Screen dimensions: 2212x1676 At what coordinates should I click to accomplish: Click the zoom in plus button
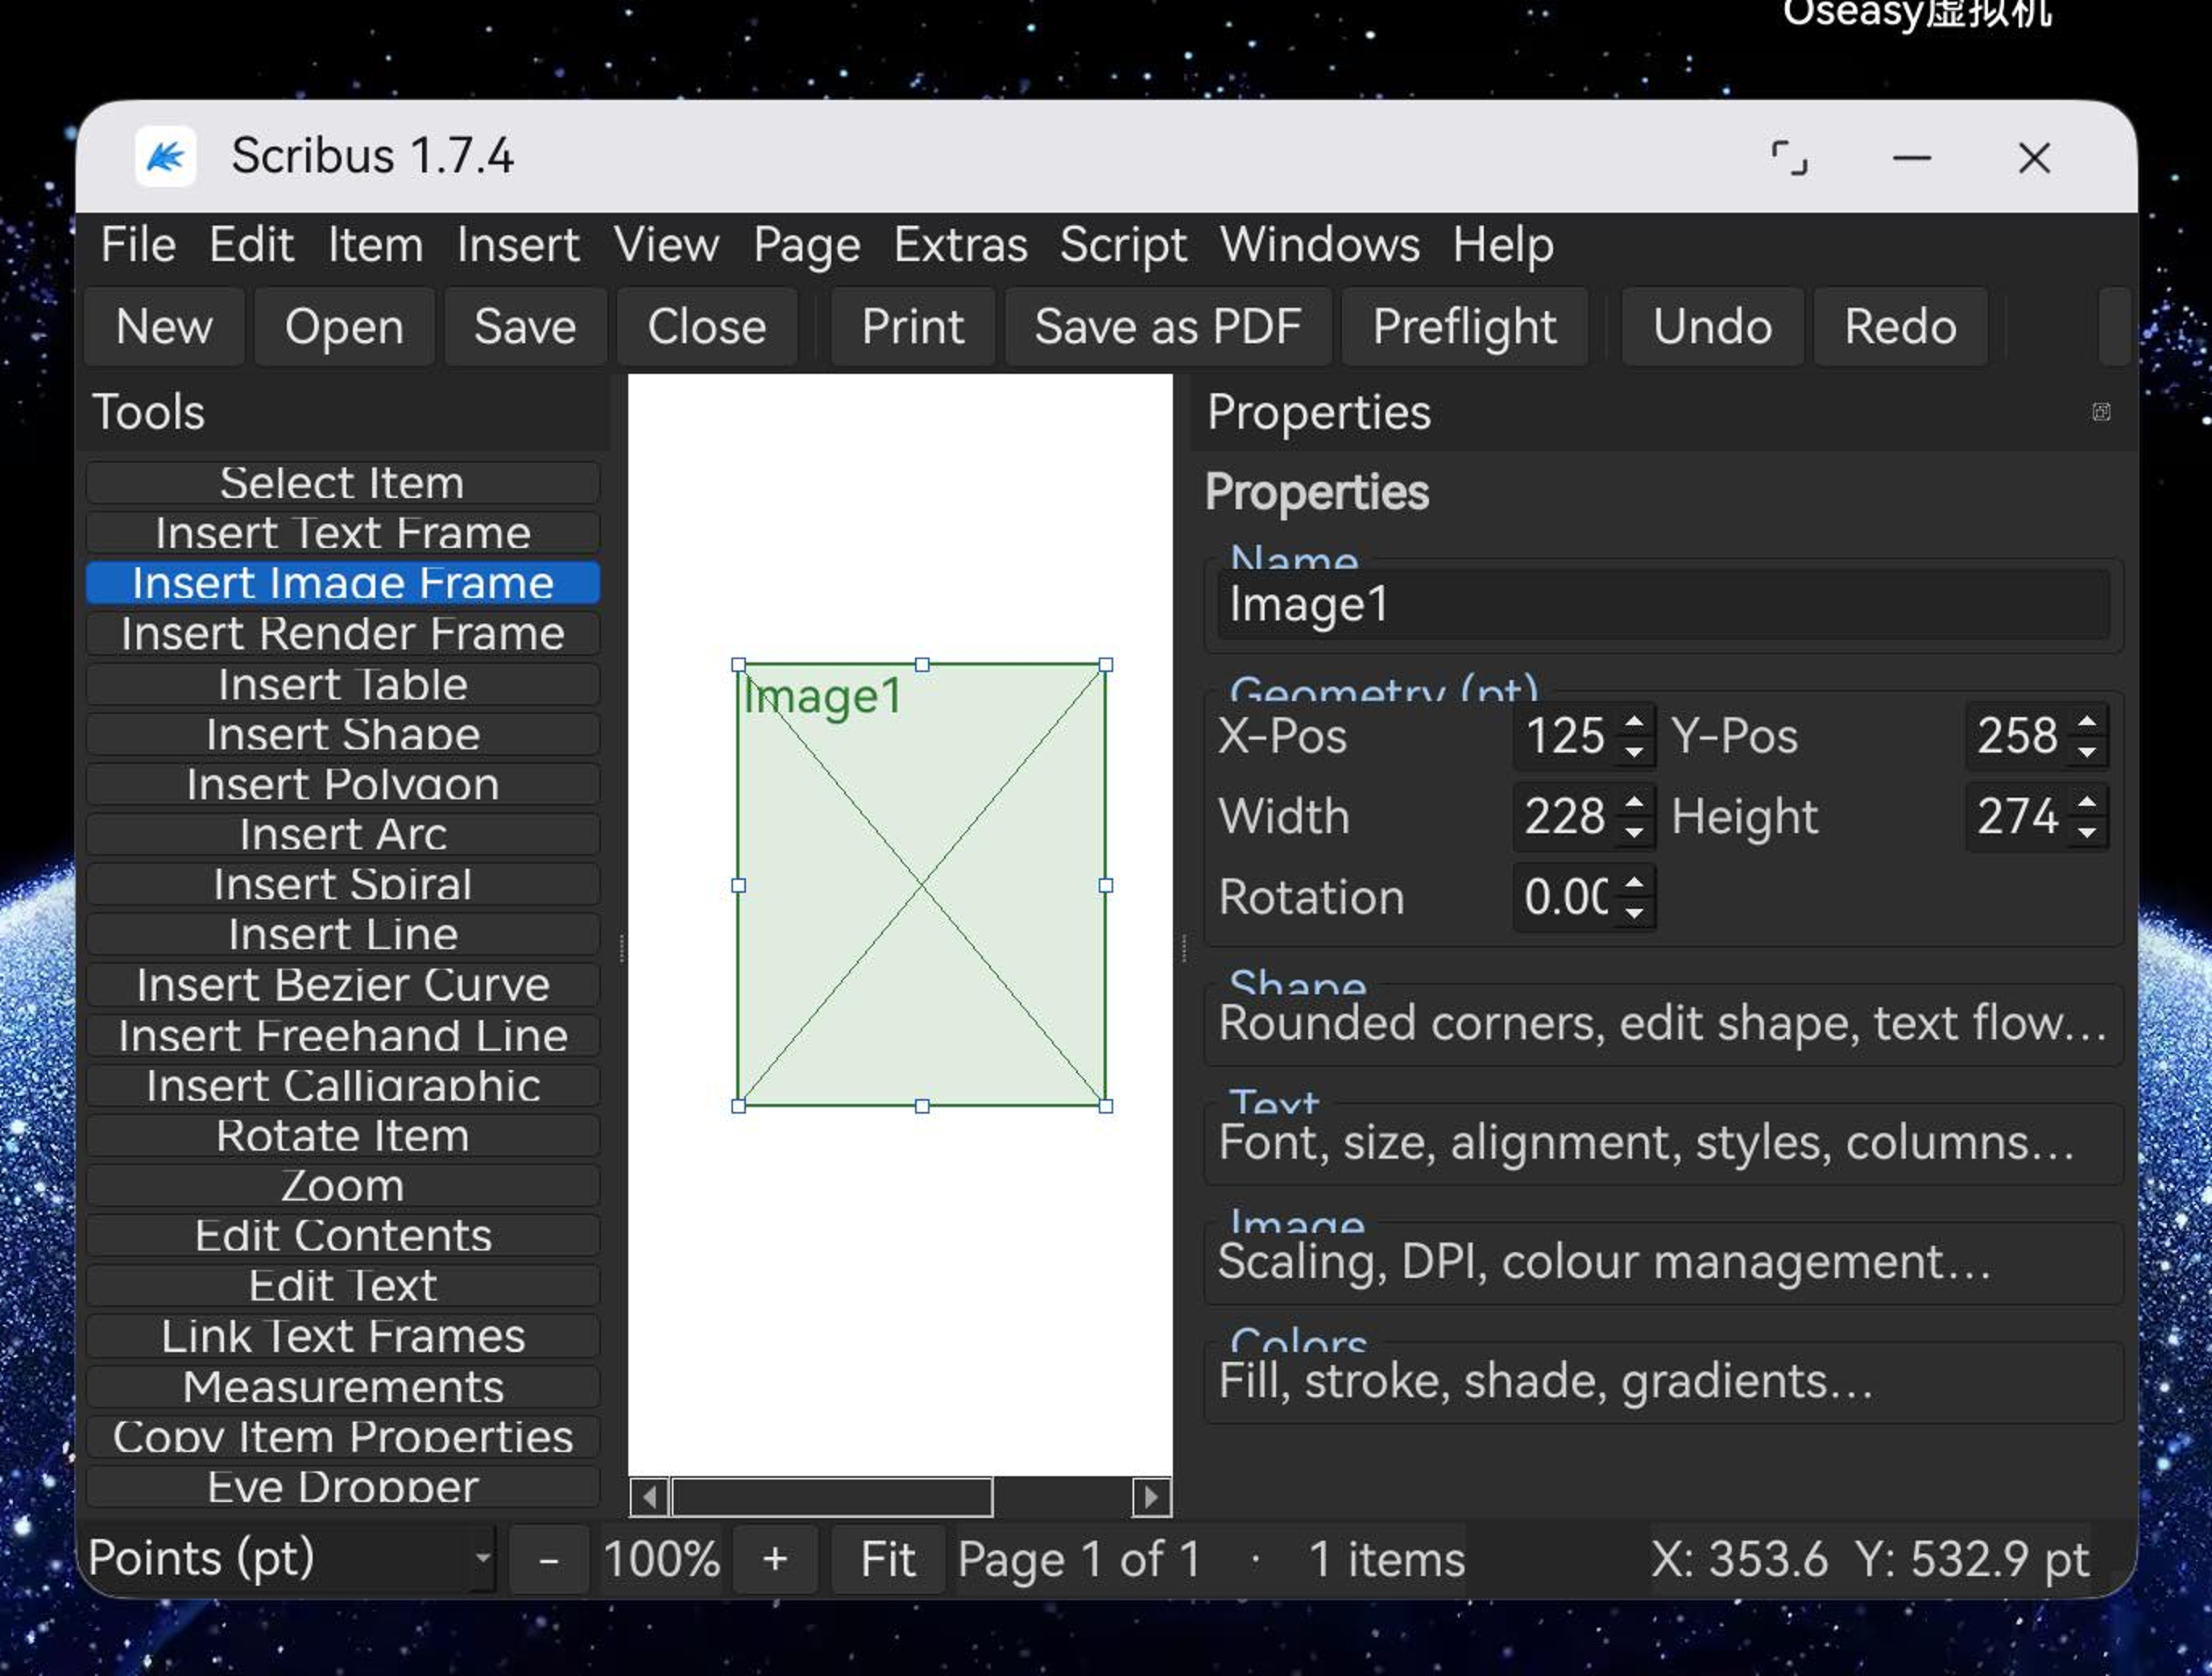[x=775, y=1560]
